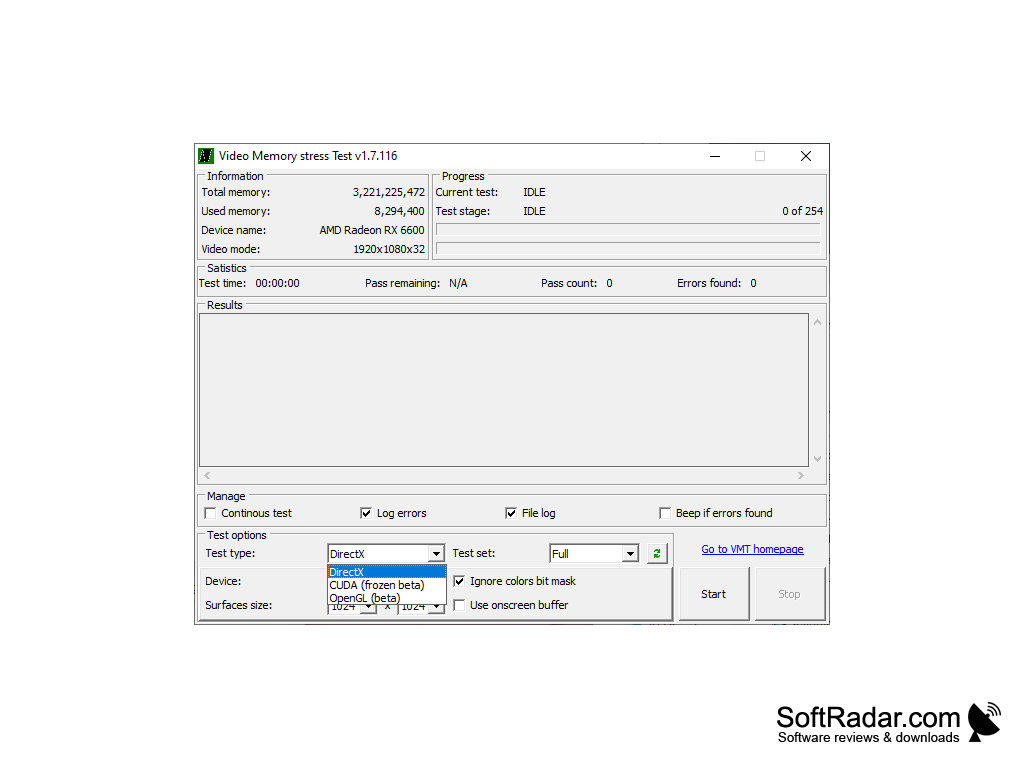Uncheck Ignore colors bit mask
1024x768 pixels.
point(459,580)
